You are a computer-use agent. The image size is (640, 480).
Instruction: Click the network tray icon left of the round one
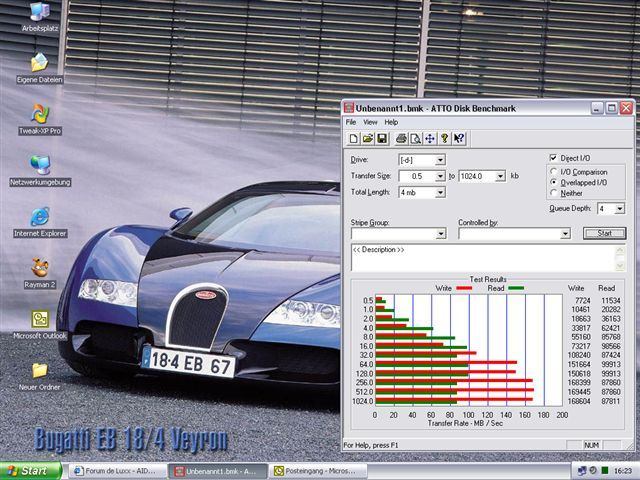pyautogui.click(x=582, y=471)
